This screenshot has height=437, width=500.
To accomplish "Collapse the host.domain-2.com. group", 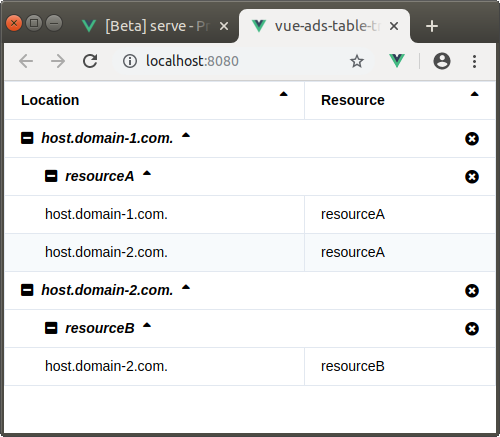I will pos(27,290).
